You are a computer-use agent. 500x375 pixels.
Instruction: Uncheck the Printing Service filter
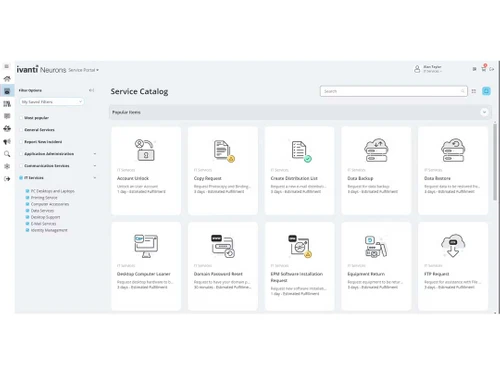pos(28,198)
